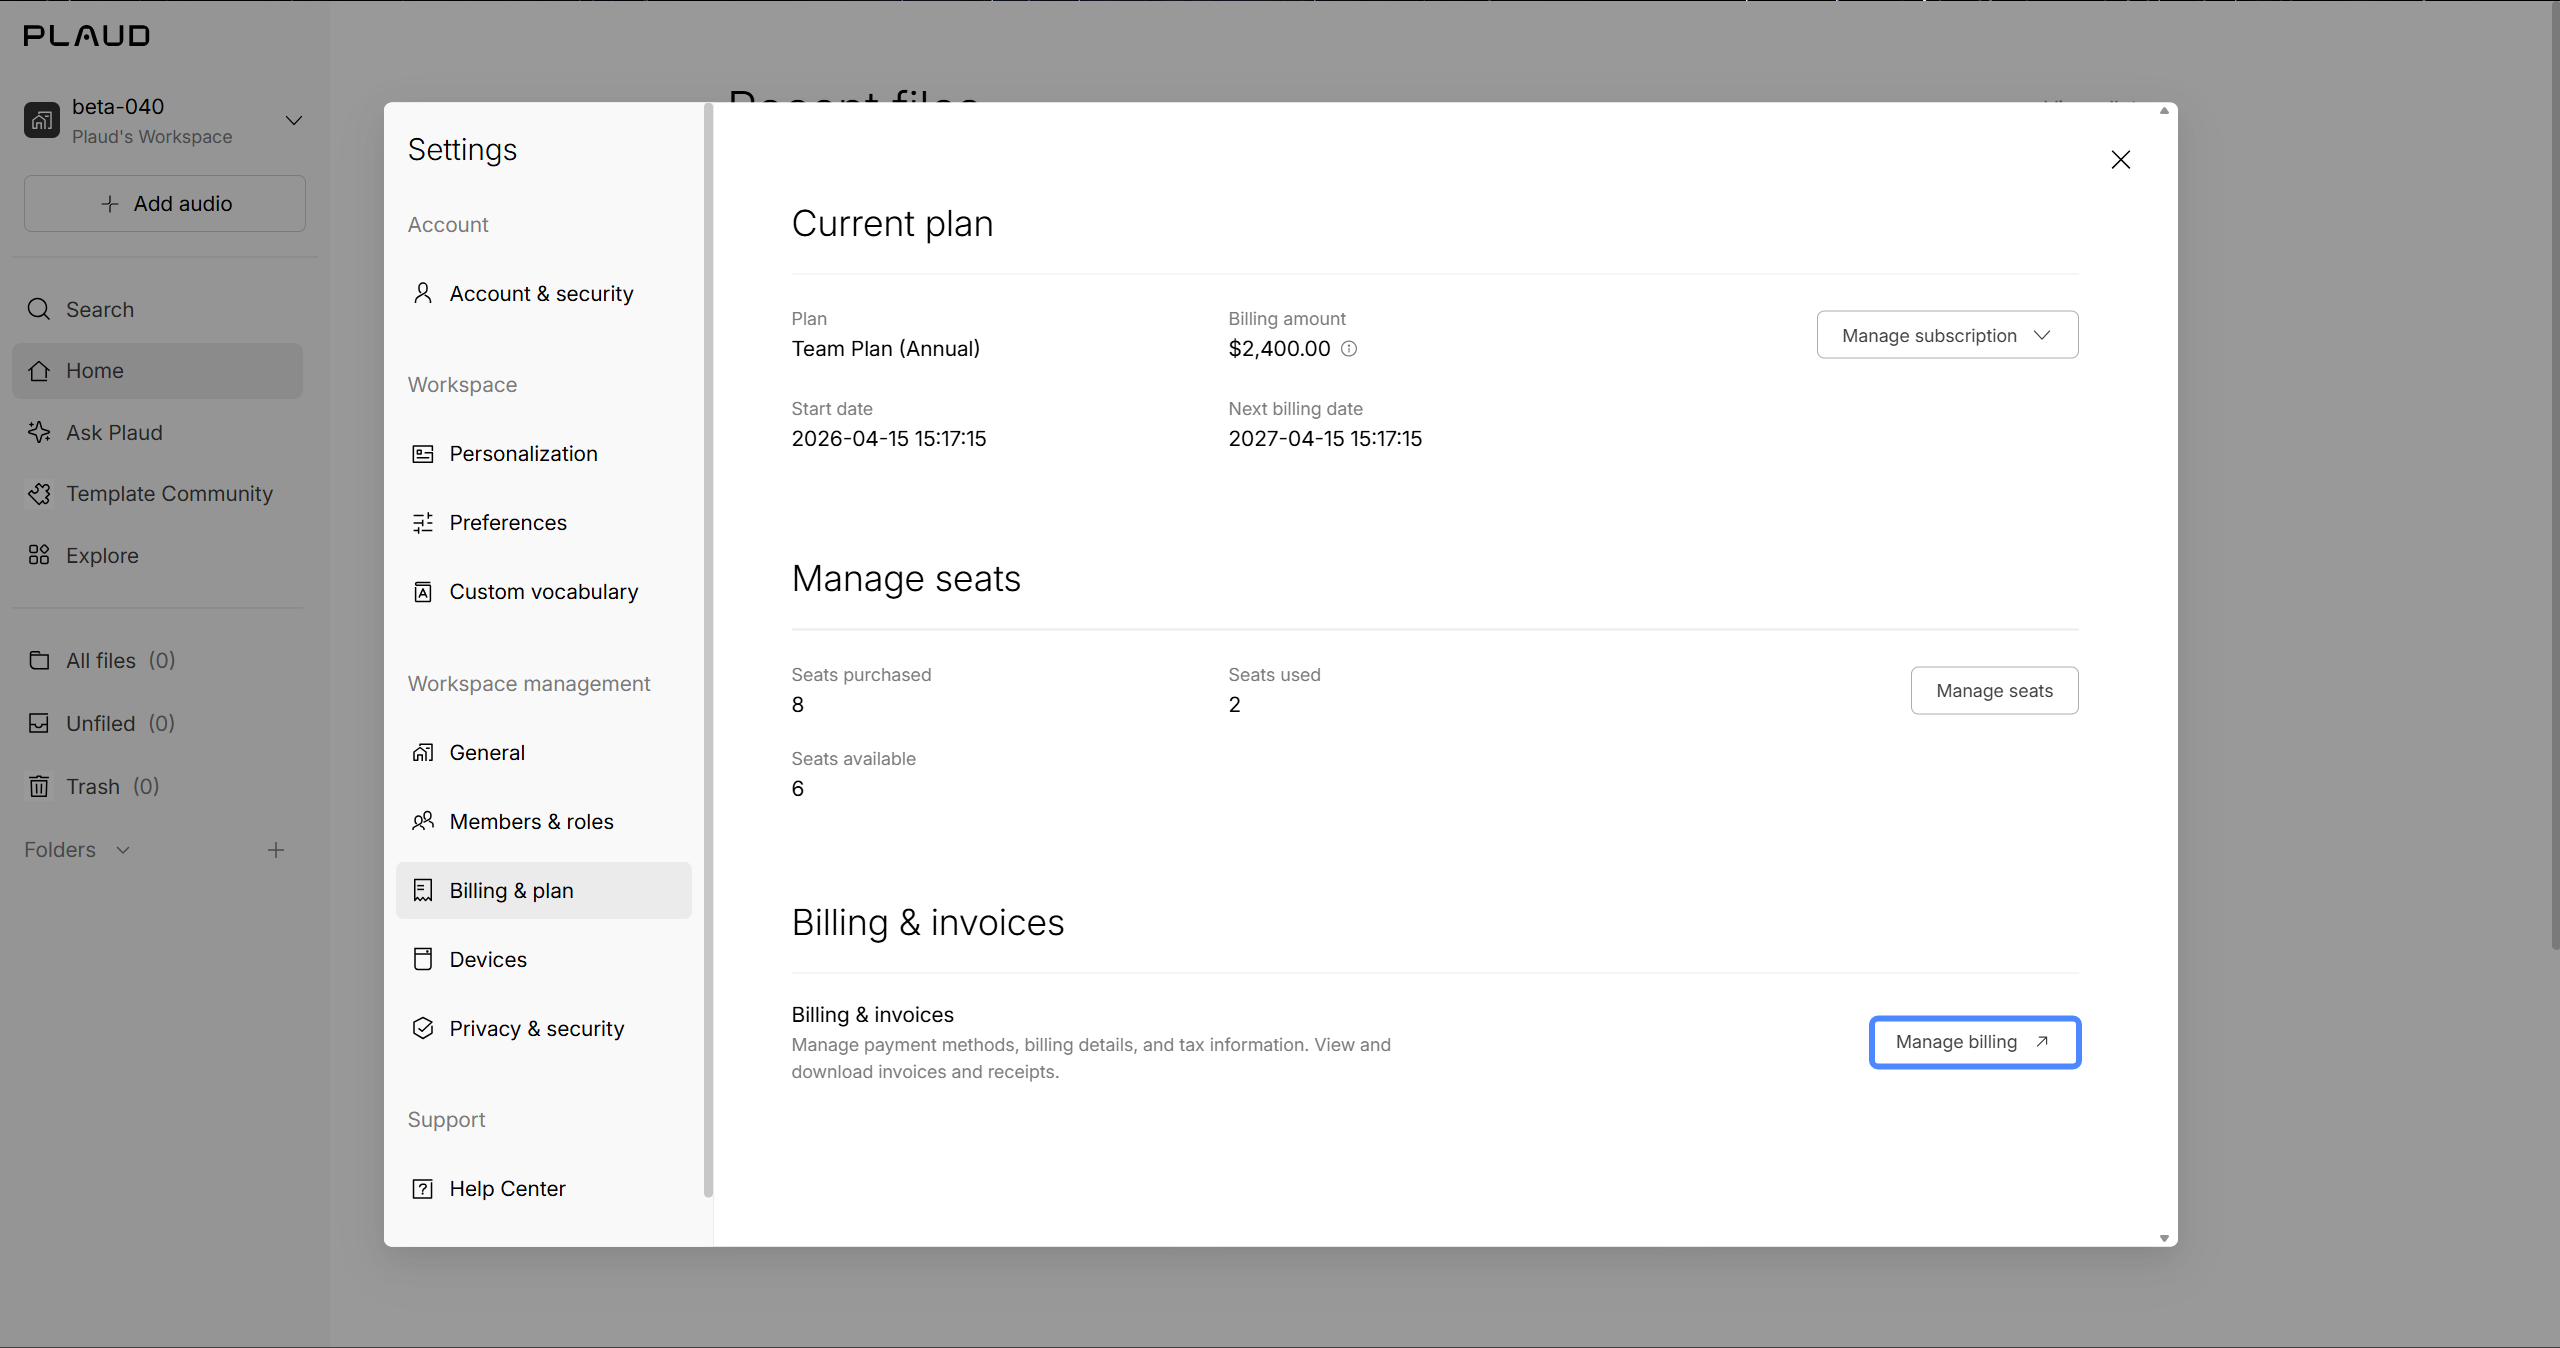Click the $2,400.00 billing amount

coord(1279,349)
